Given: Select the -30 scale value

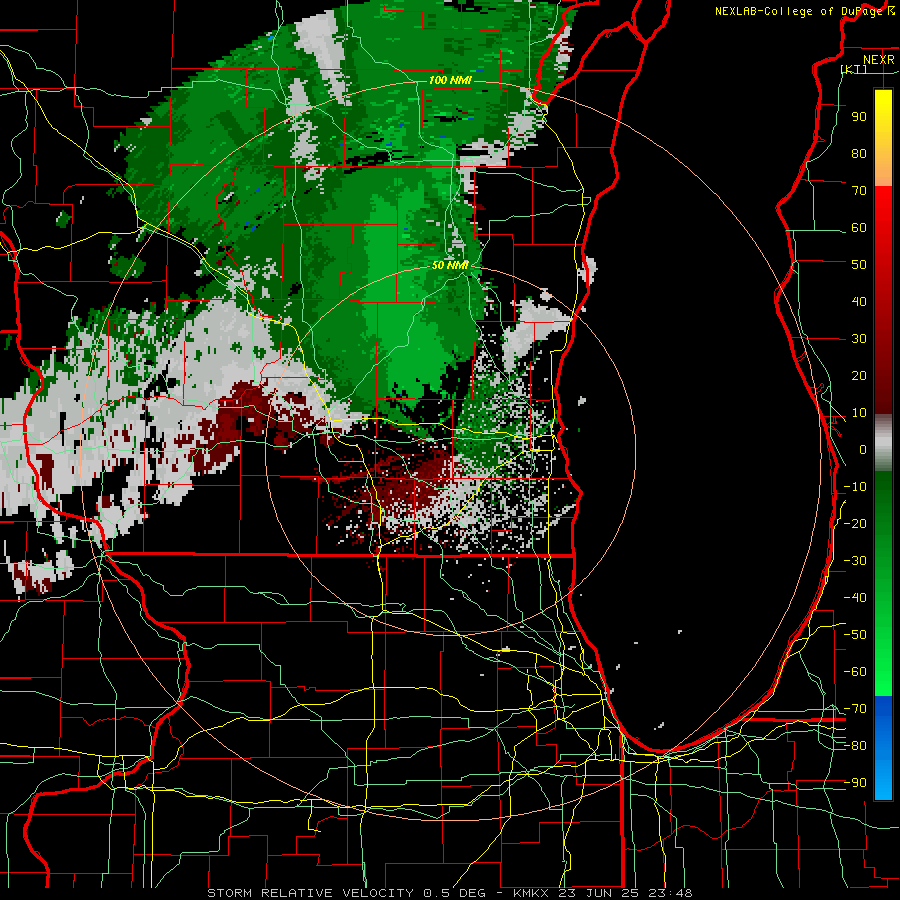Looking at the screenshot, I should pyautogui.click(x=855, y=561).
